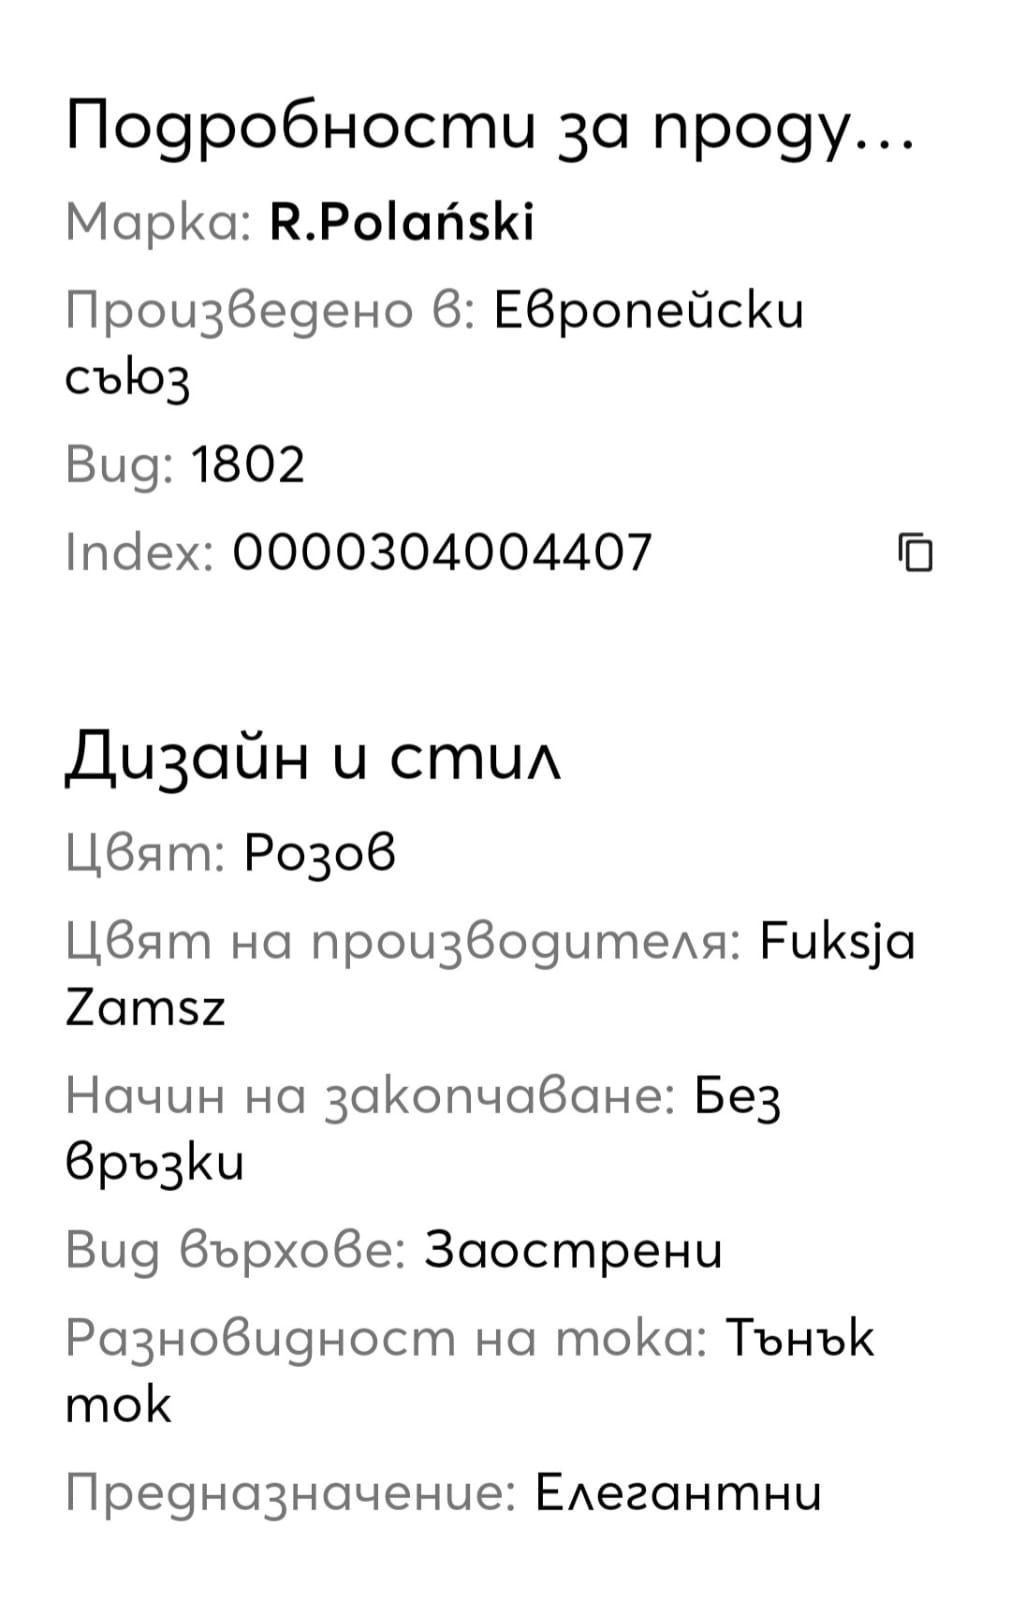Tap the 'Дизайн и стил' section heading

[x=314, y=759]
